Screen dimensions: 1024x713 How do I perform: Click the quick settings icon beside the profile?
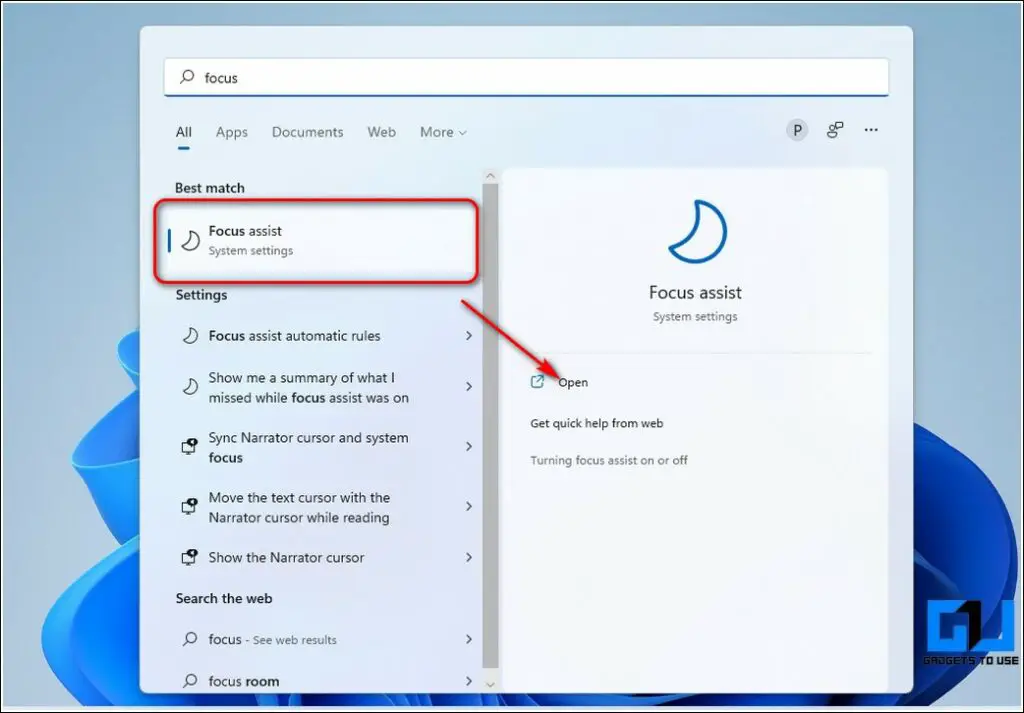pos(835,130)
